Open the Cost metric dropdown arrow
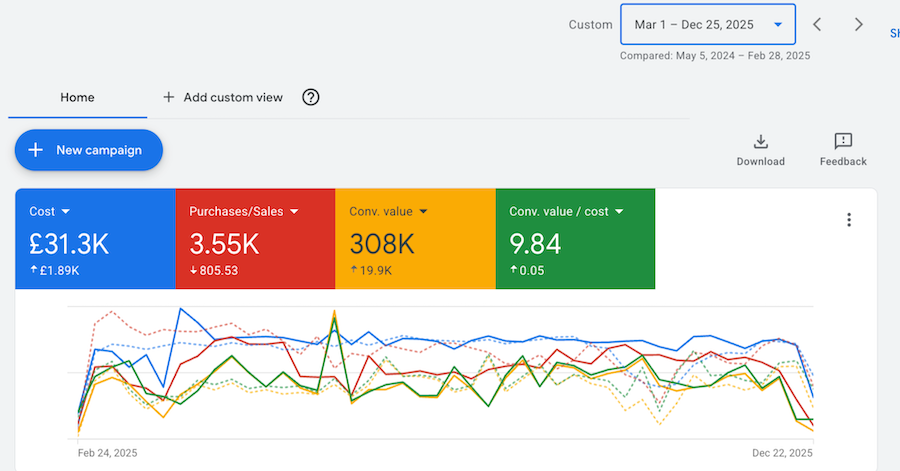Image resolution: width=900 pixels, height=471 pixels. (x=66, y=212)
